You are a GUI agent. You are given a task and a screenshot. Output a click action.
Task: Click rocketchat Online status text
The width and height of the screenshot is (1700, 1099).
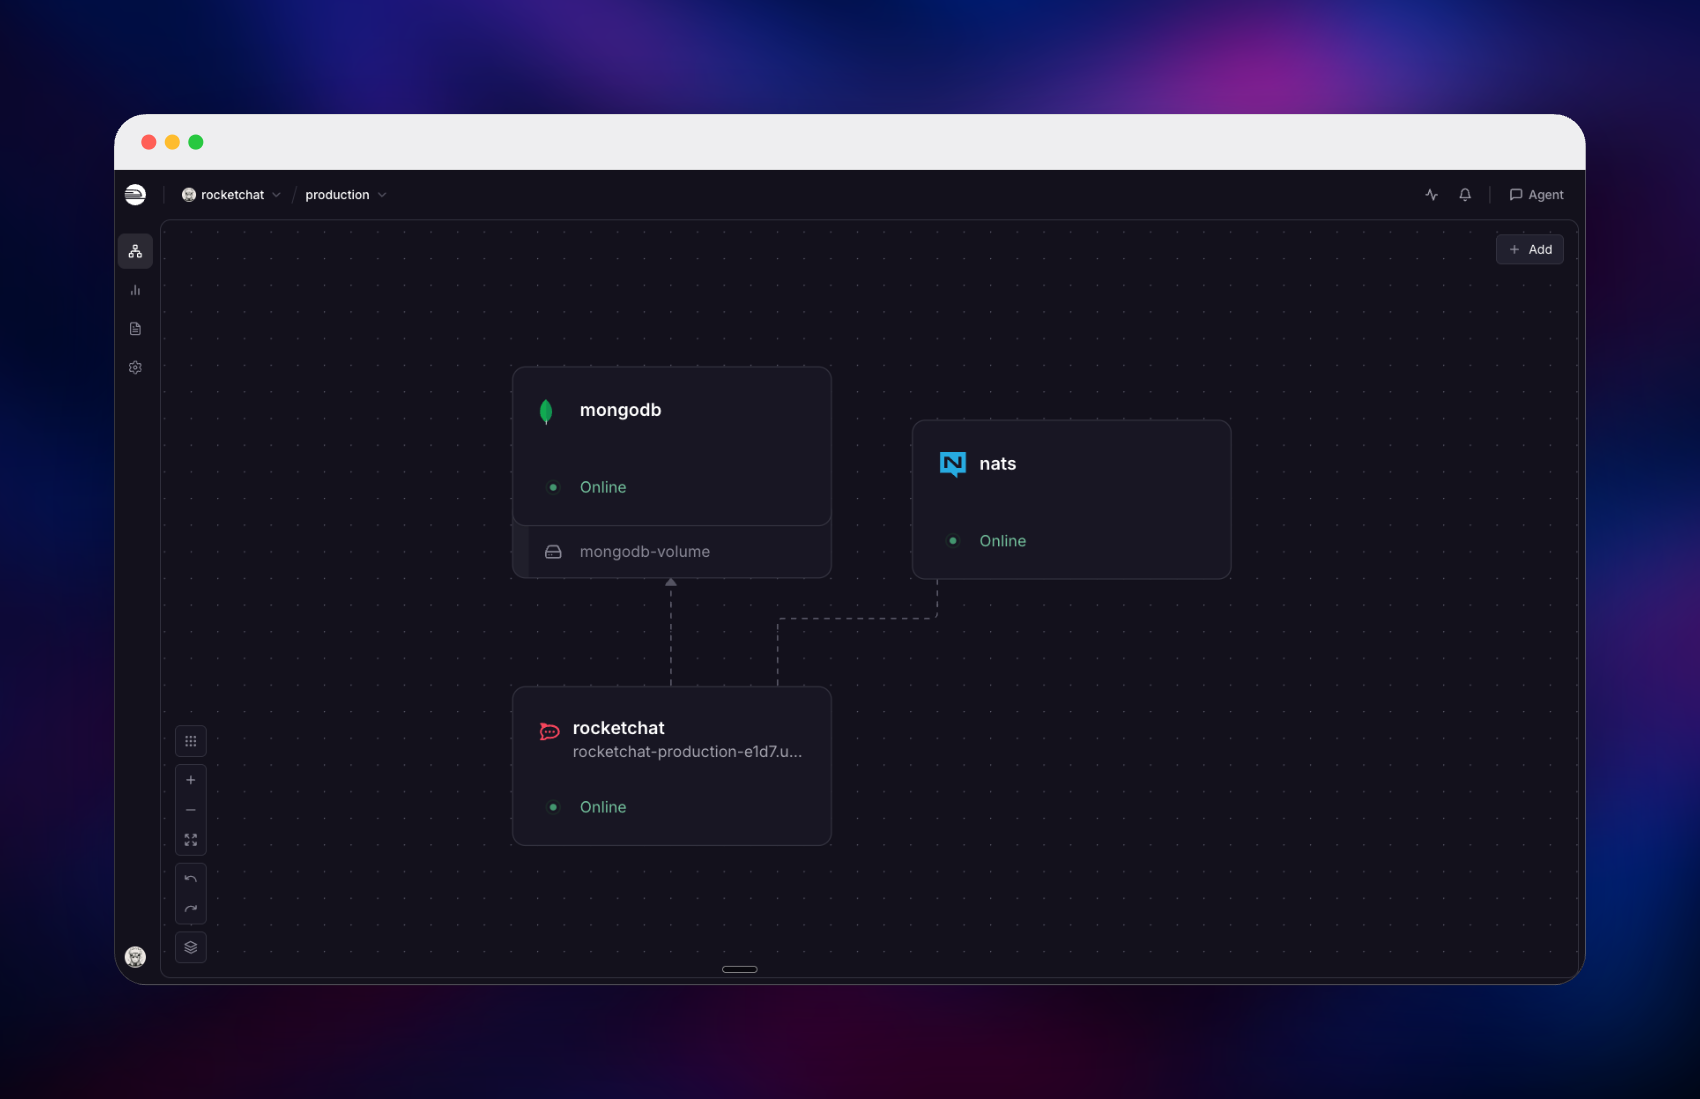pyautogui.click(x=603, y=807)
